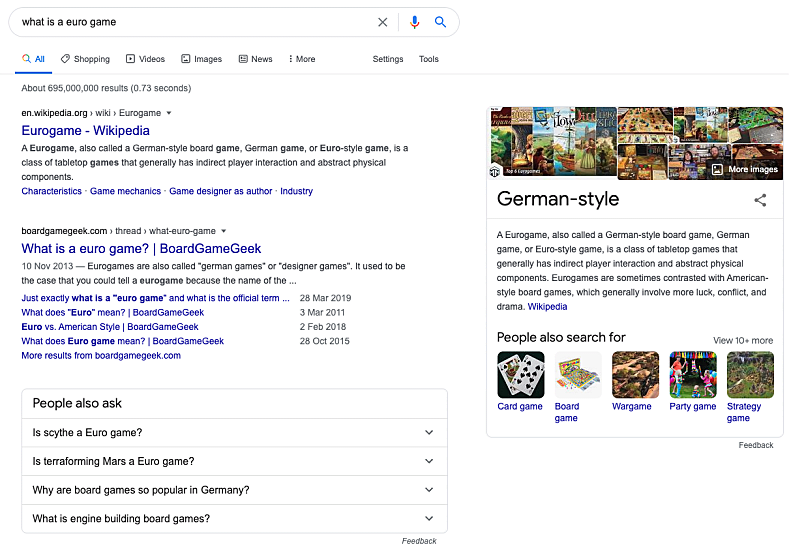Open 'What does Euro game mean?' thread
The width and height of the screenshot is (789, 549).
coord(122,341)
